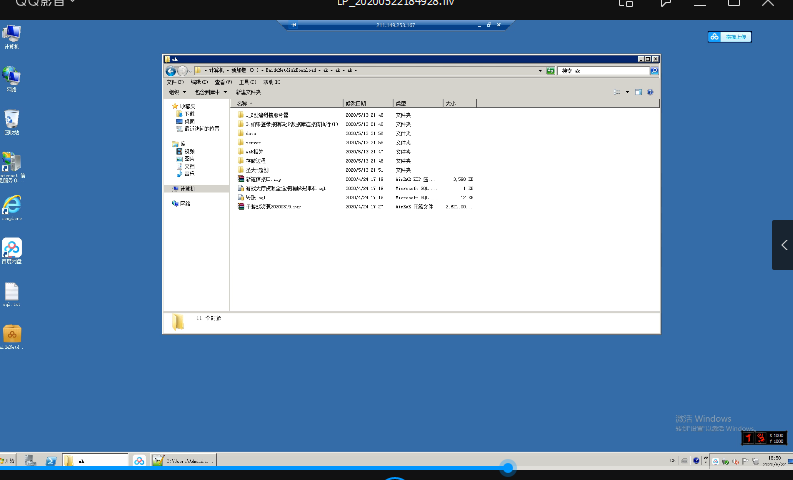Click the Explorer search input field
This screenshot has width=793, height=480.
pyautogui.click(x=603, y=71)
